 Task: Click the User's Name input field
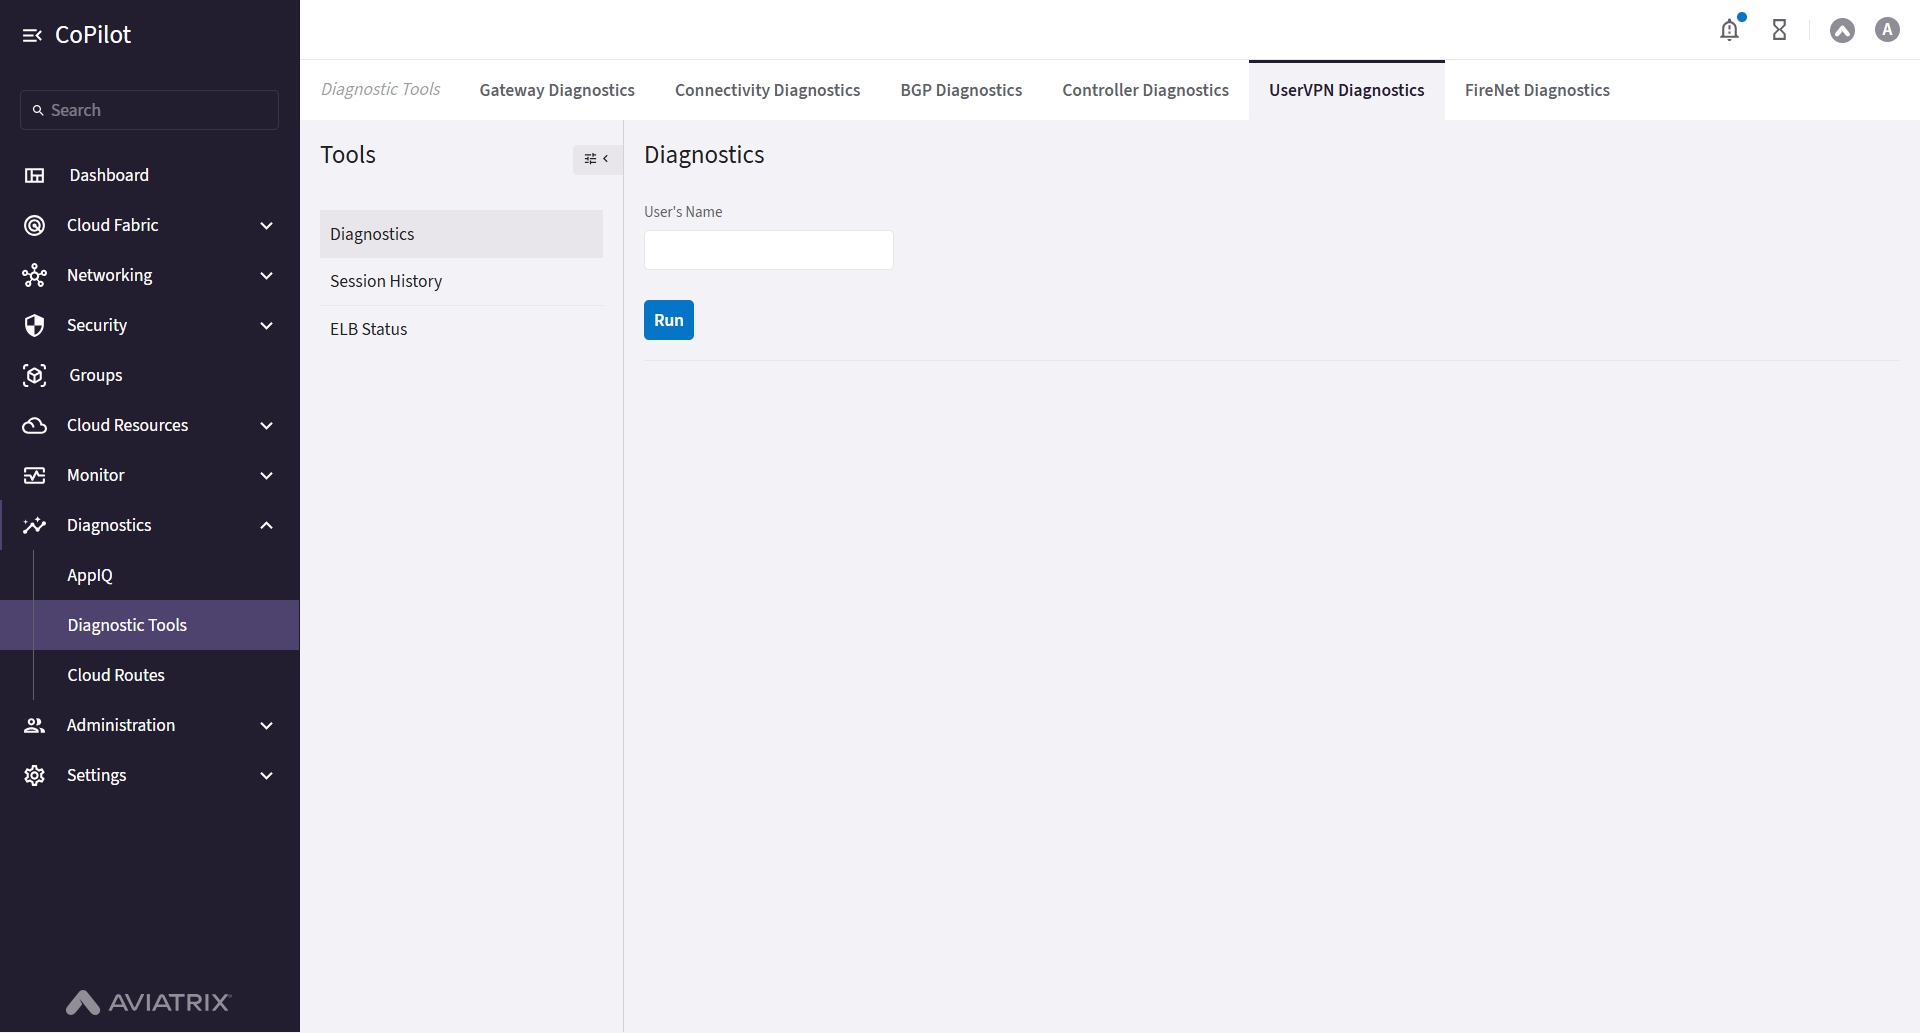tap(768, 250)
